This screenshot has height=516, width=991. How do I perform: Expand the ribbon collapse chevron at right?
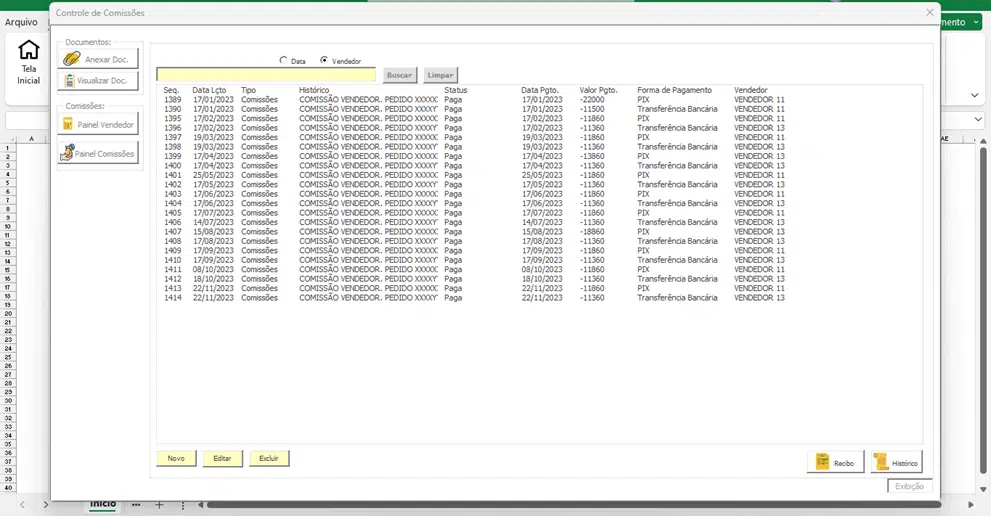pyautogui.click(x=975, y=96)
